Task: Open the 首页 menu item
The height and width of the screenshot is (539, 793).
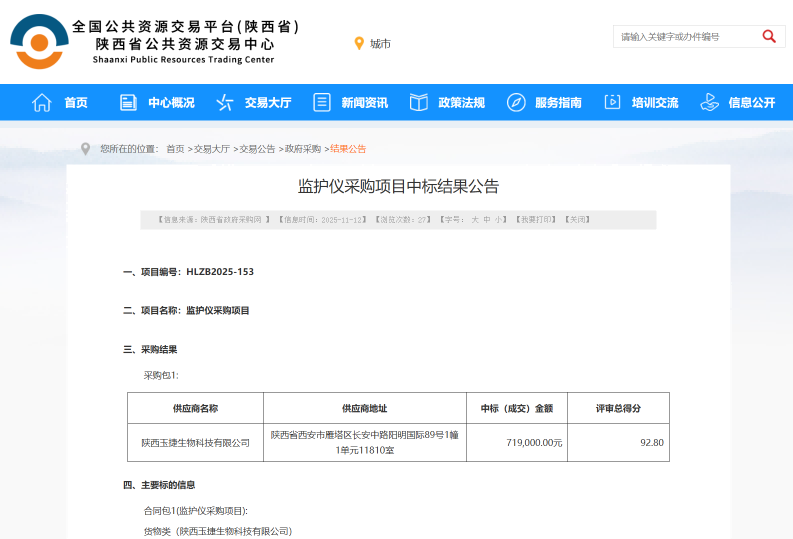Action: [x=76, y=103]
